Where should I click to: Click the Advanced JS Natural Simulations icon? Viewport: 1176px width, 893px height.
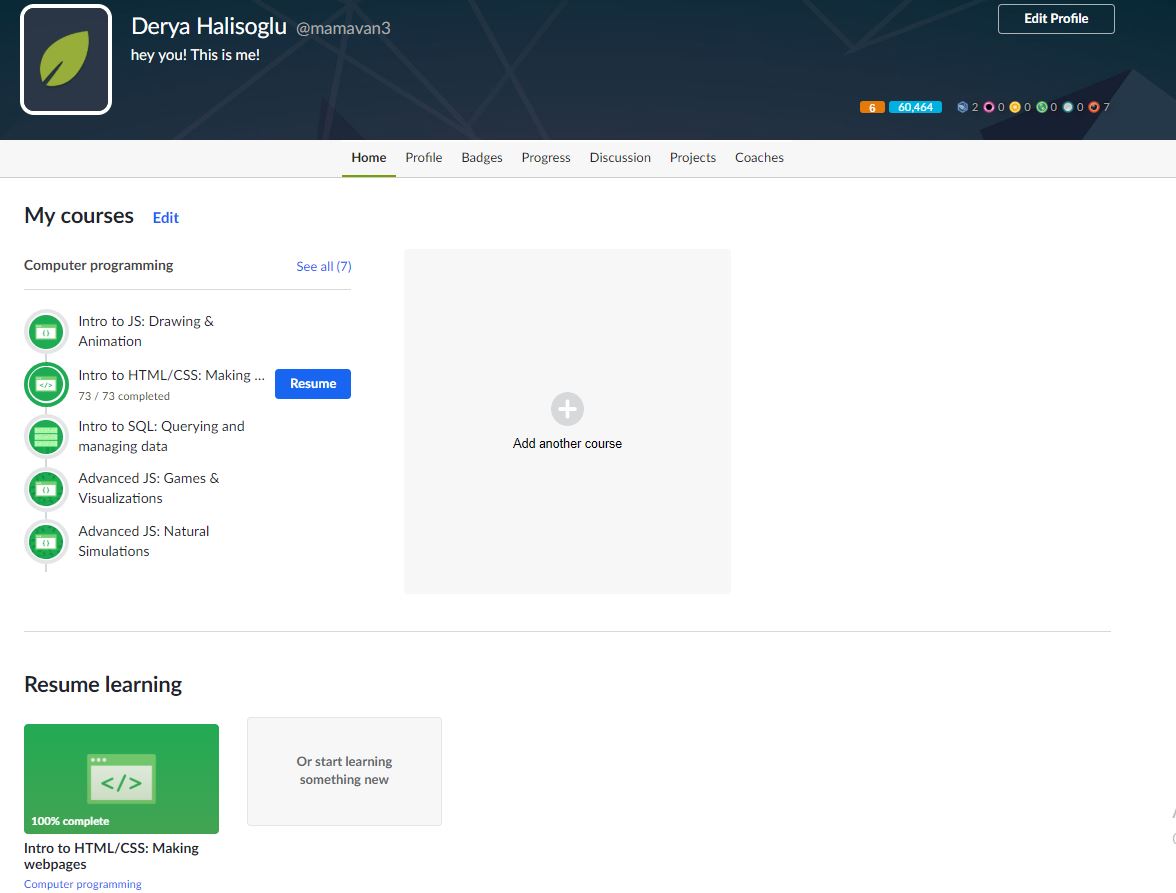(46, 541)
